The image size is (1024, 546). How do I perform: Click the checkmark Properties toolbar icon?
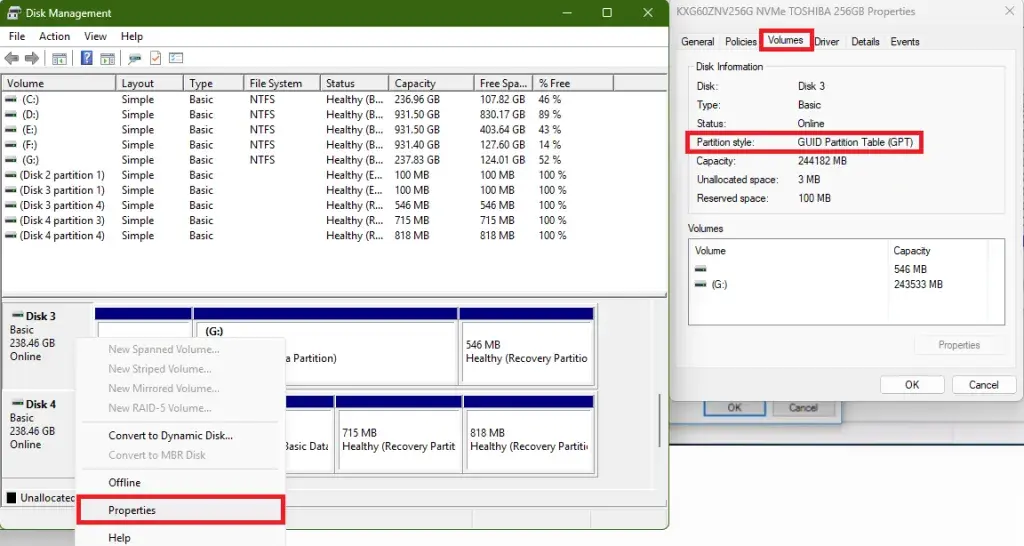[x=155, y=58]
